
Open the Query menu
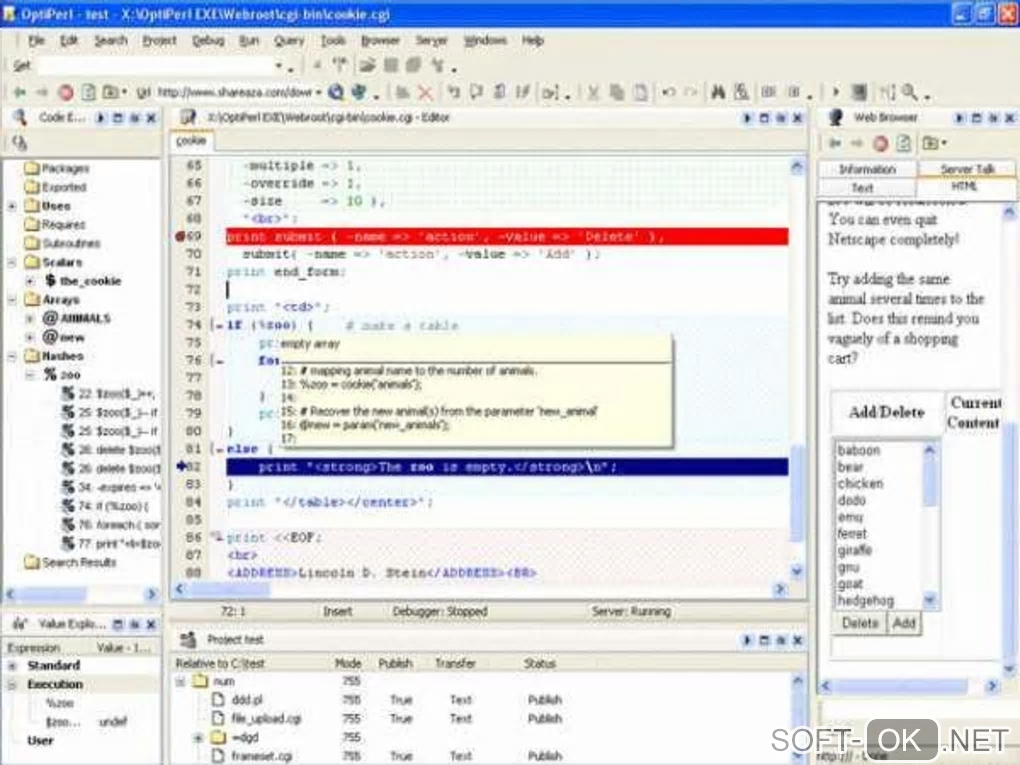click(289, 40)
